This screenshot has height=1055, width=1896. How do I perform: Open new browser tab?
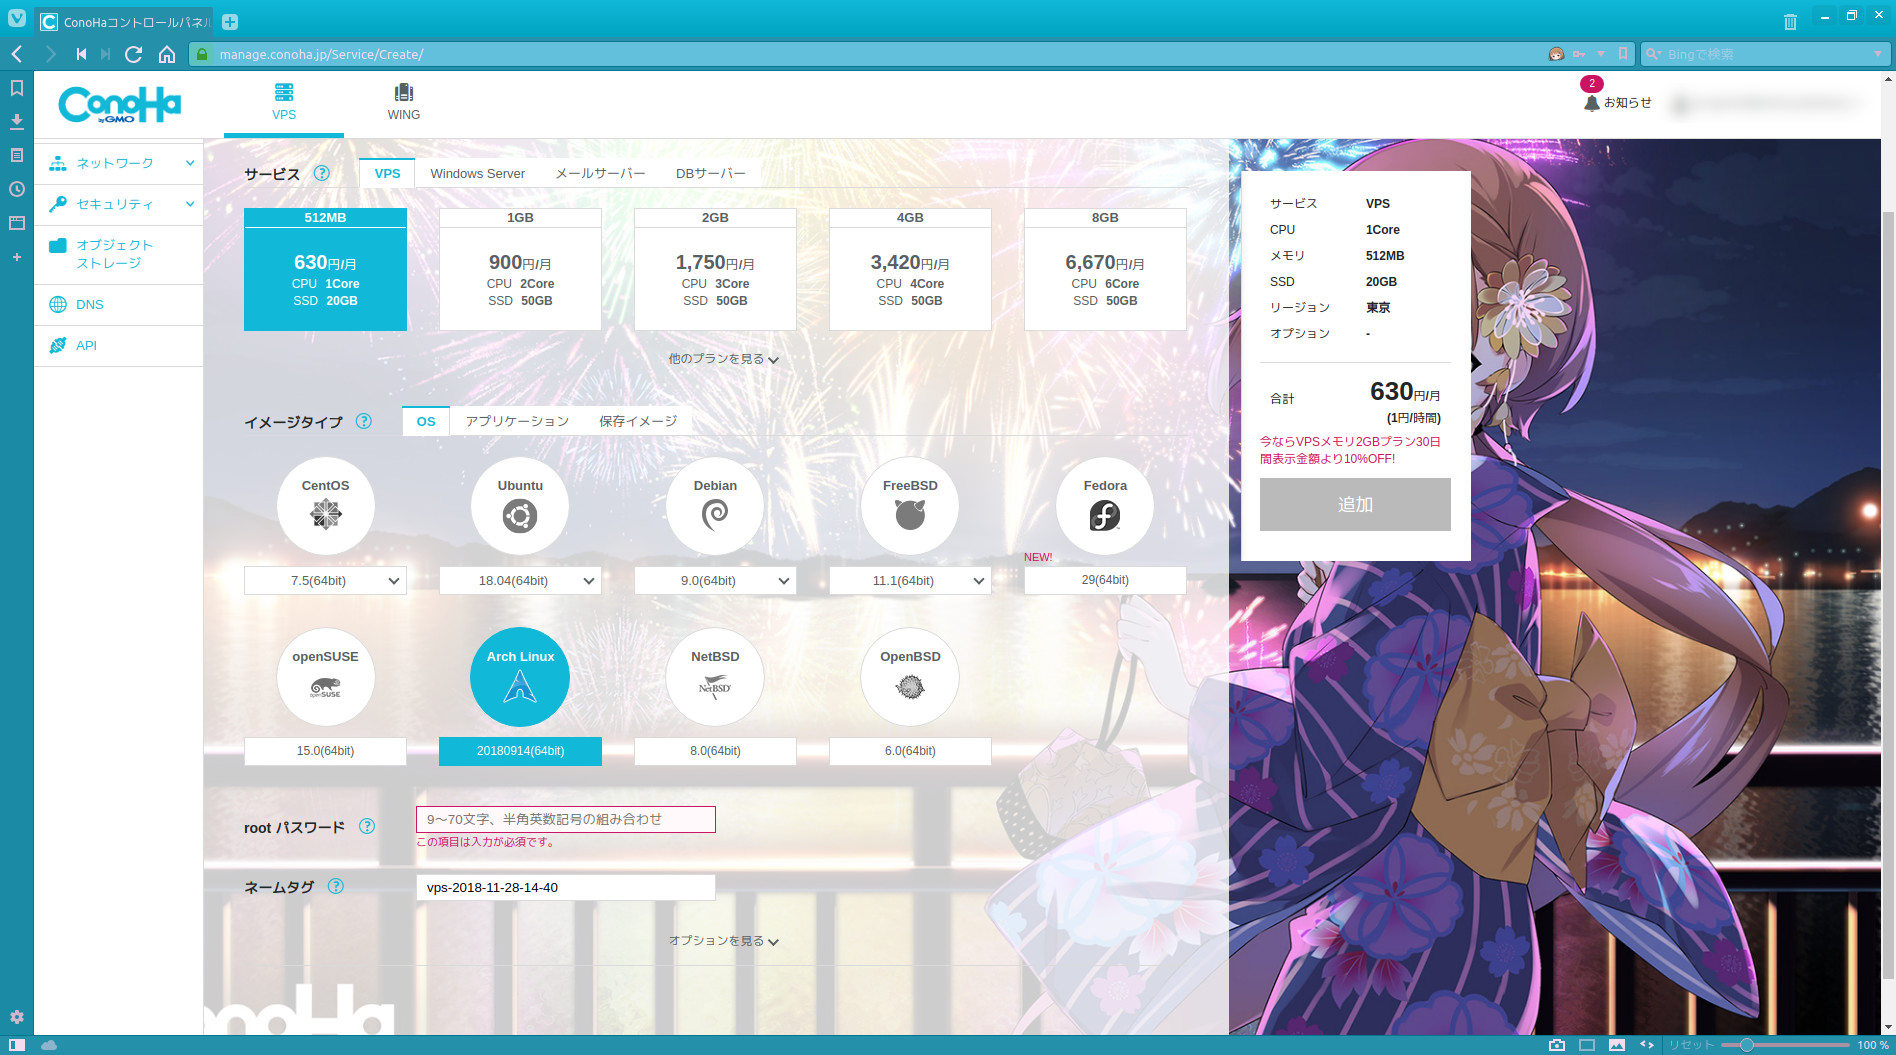[230, 22]
